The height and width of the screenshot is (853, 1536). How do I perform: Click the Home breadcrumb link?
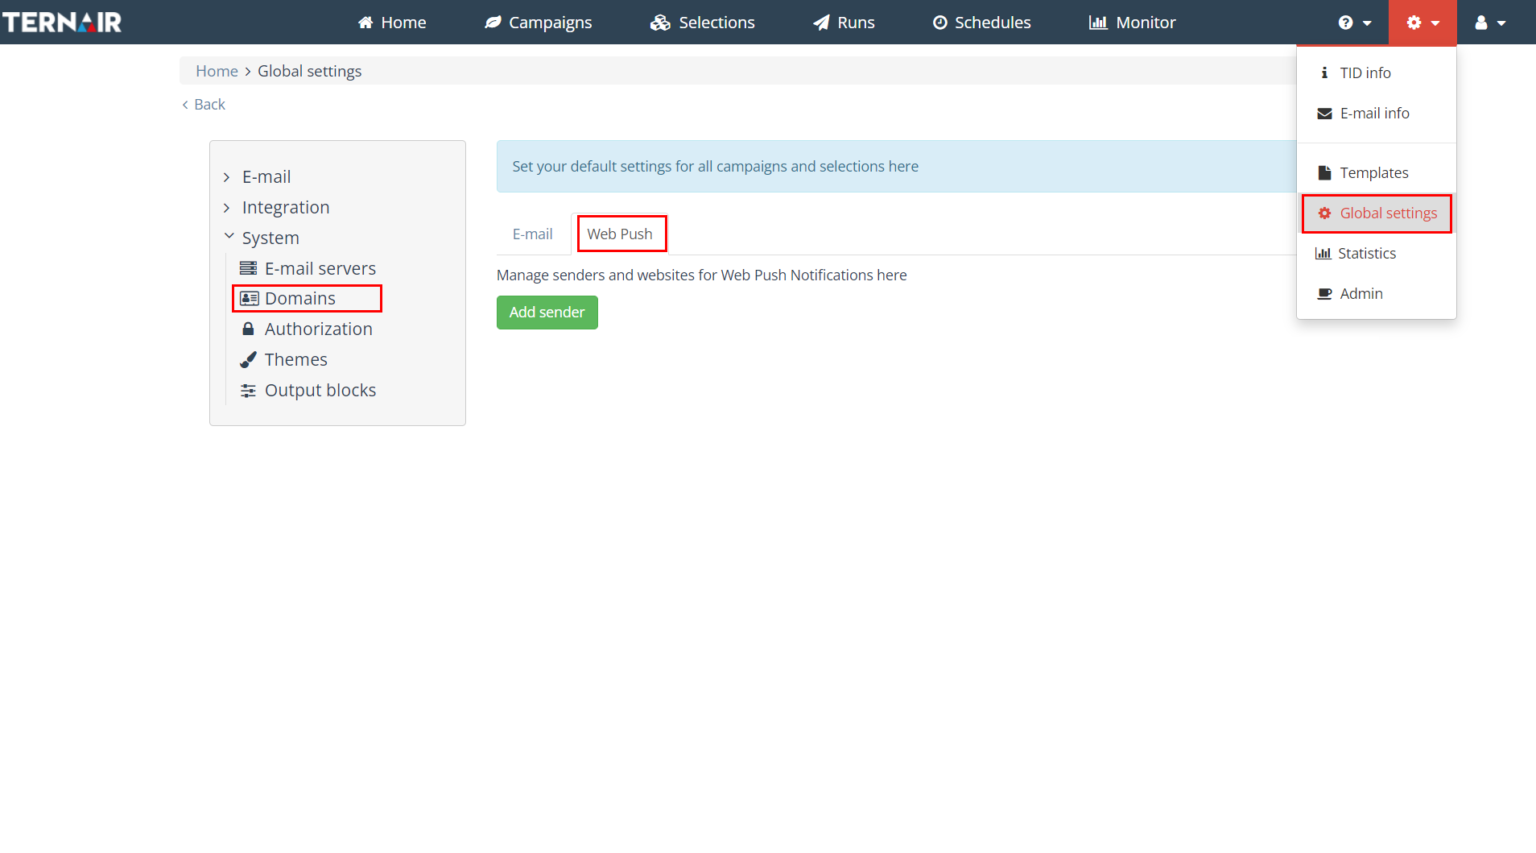pos(217,71)
